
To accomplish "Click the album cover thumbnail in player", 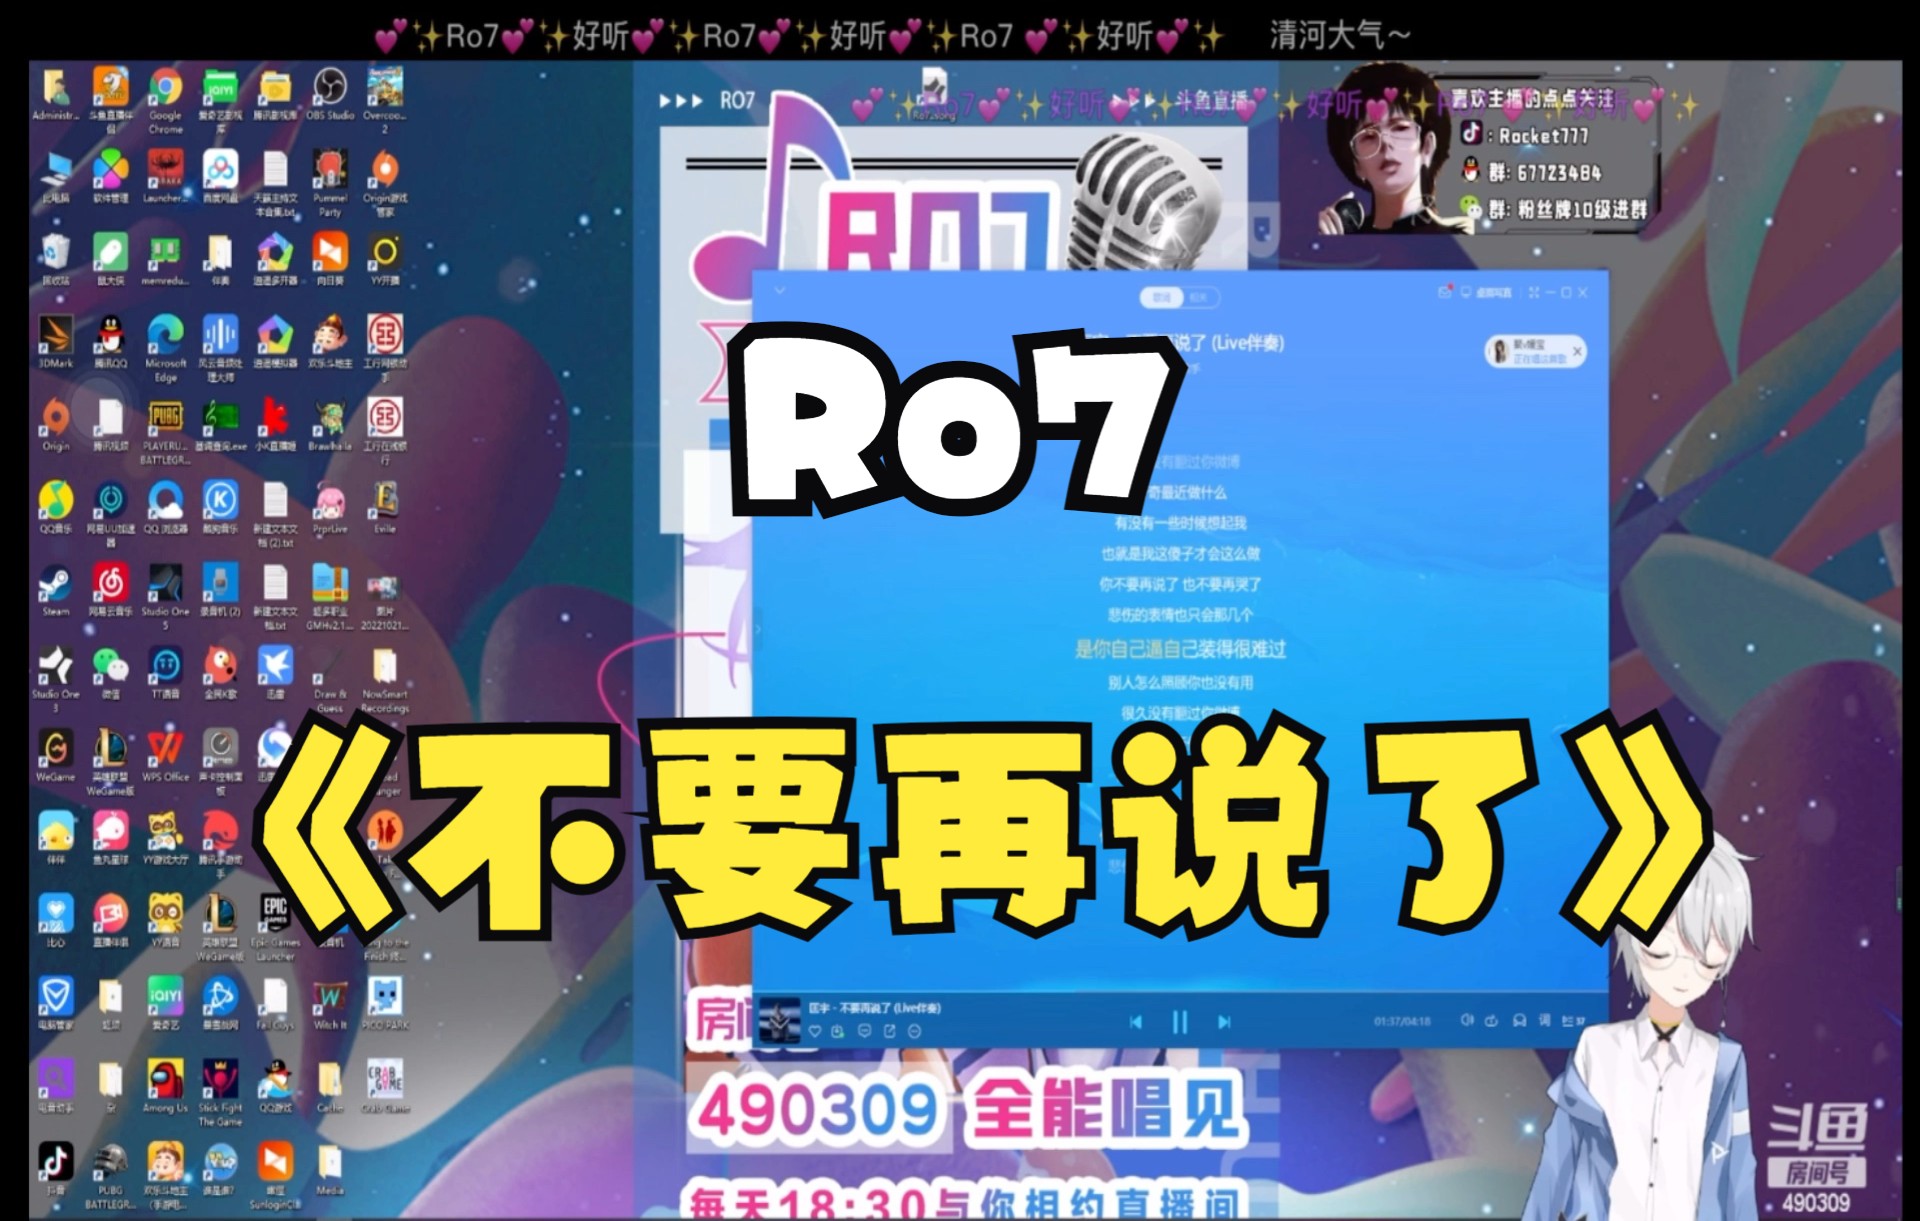I will (x=780, y=1020).
